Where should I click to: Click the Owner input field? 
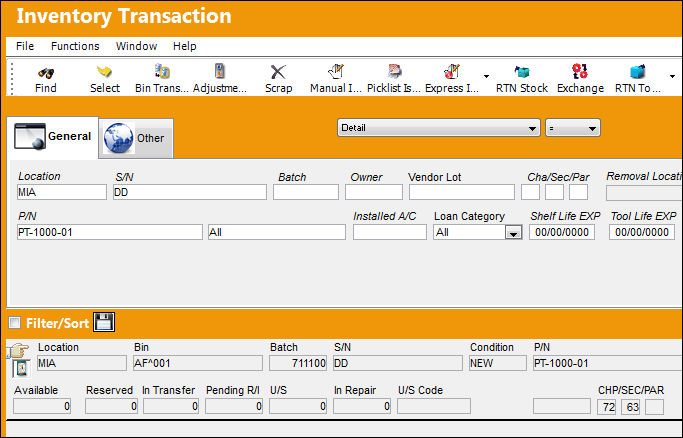374,192
